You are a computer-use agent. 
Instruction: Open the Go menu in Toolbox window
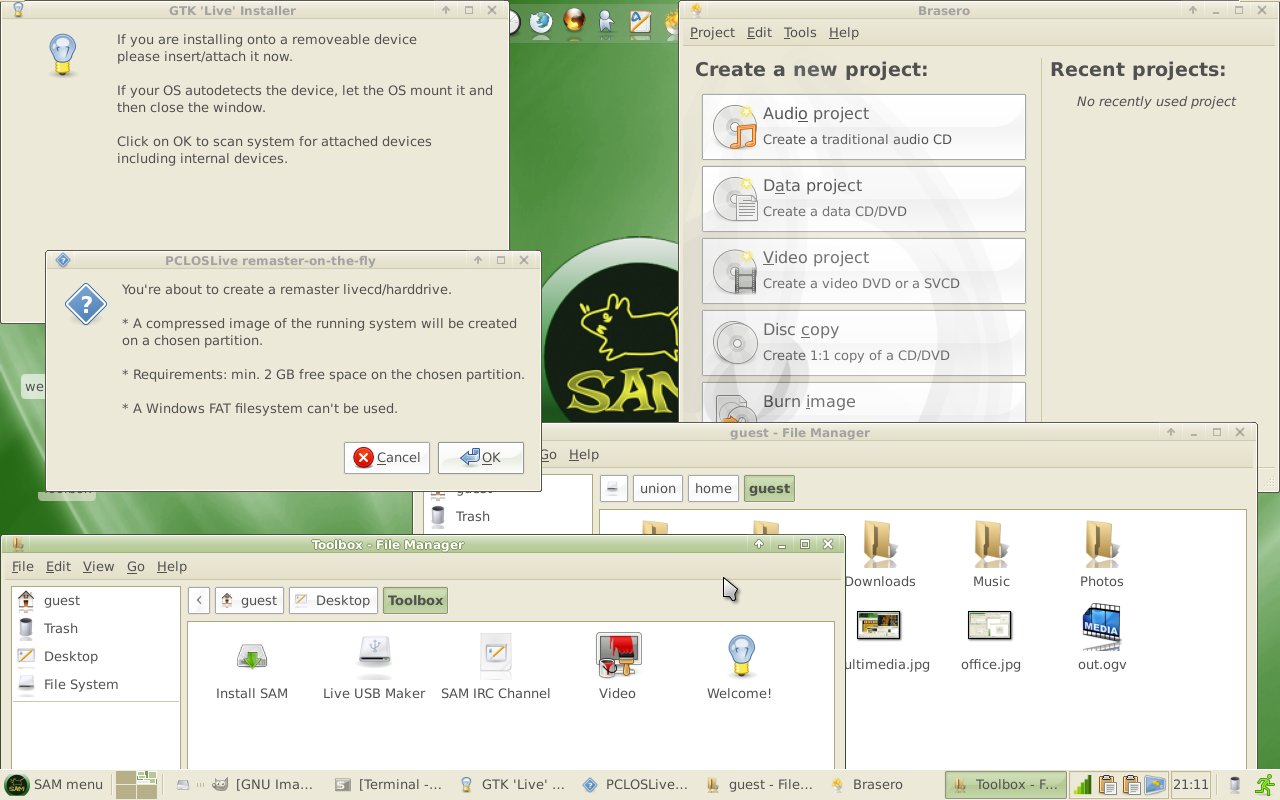[136, 566]
